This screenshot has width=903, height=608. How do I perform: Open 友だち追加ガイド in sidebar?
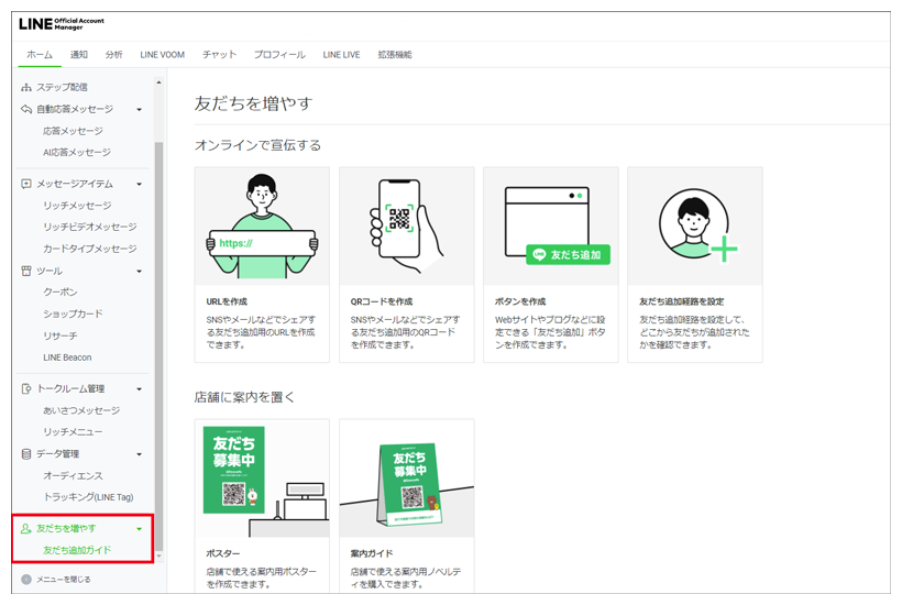coord(77,550)
